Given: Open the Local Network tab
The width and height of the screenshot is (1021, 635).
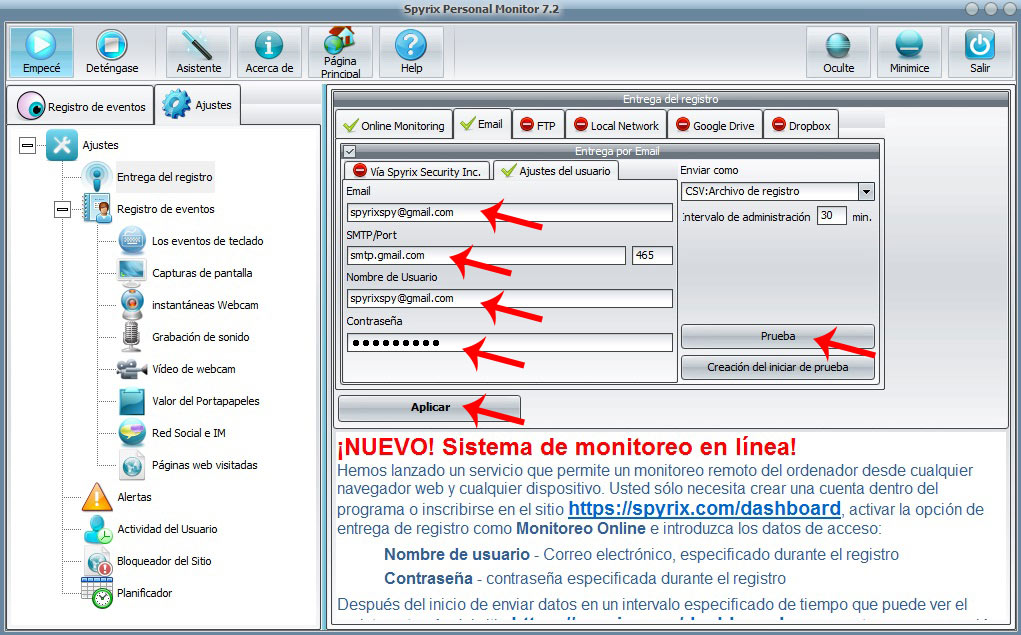Looking at the screenshot, I should click(x=616, y=125).
